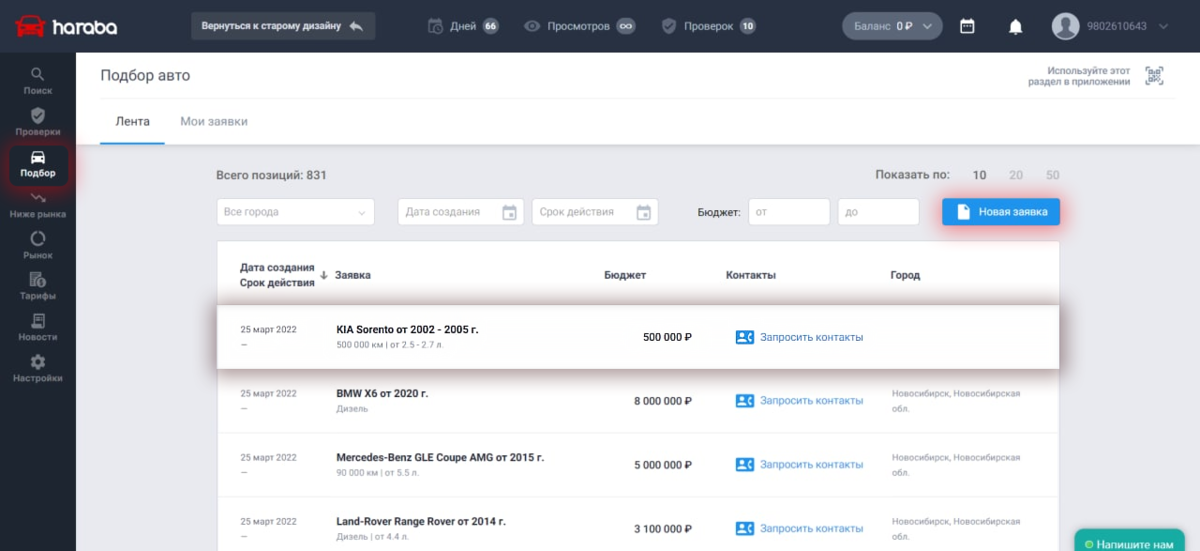Show 10 items per page
This screenshot has width=1200, height=551.
click(x=979, y=175)
